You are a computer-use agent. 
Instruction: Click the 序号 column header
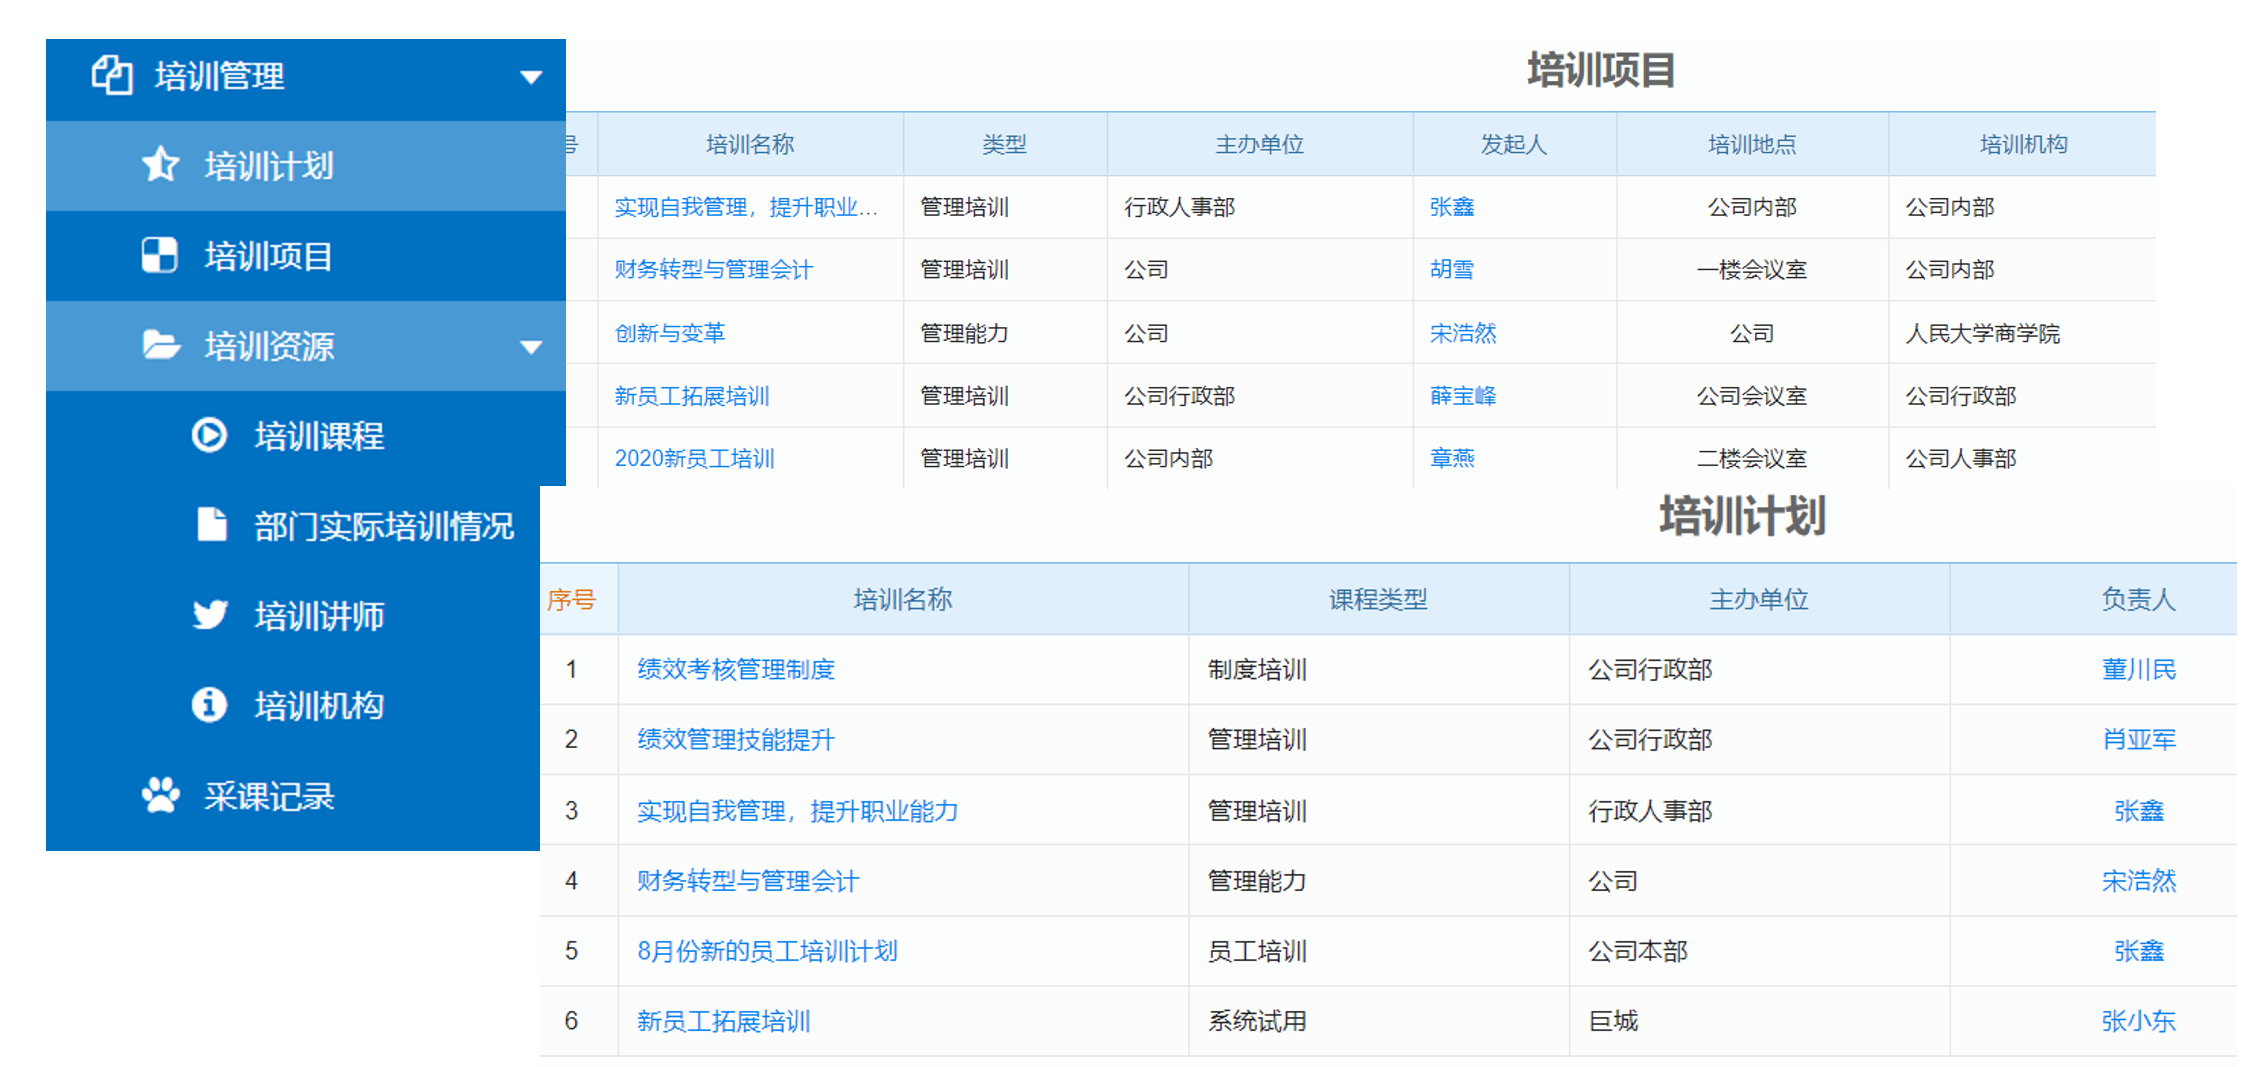[571, 599]
